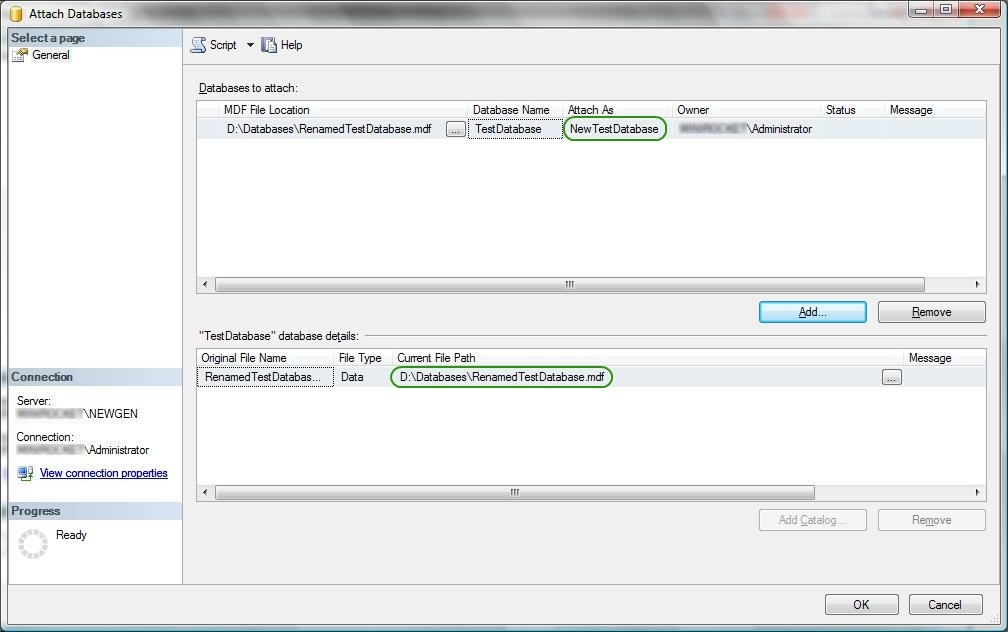
Task: Click the Add Catalog... button
Action: click(813, 520)
